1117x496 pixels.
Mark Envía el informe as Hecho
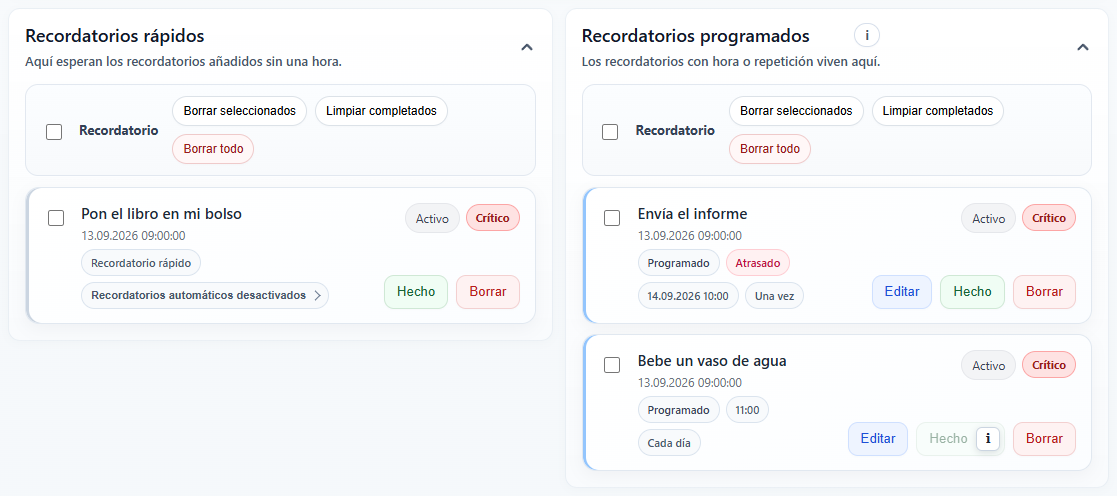pos(972,292)
